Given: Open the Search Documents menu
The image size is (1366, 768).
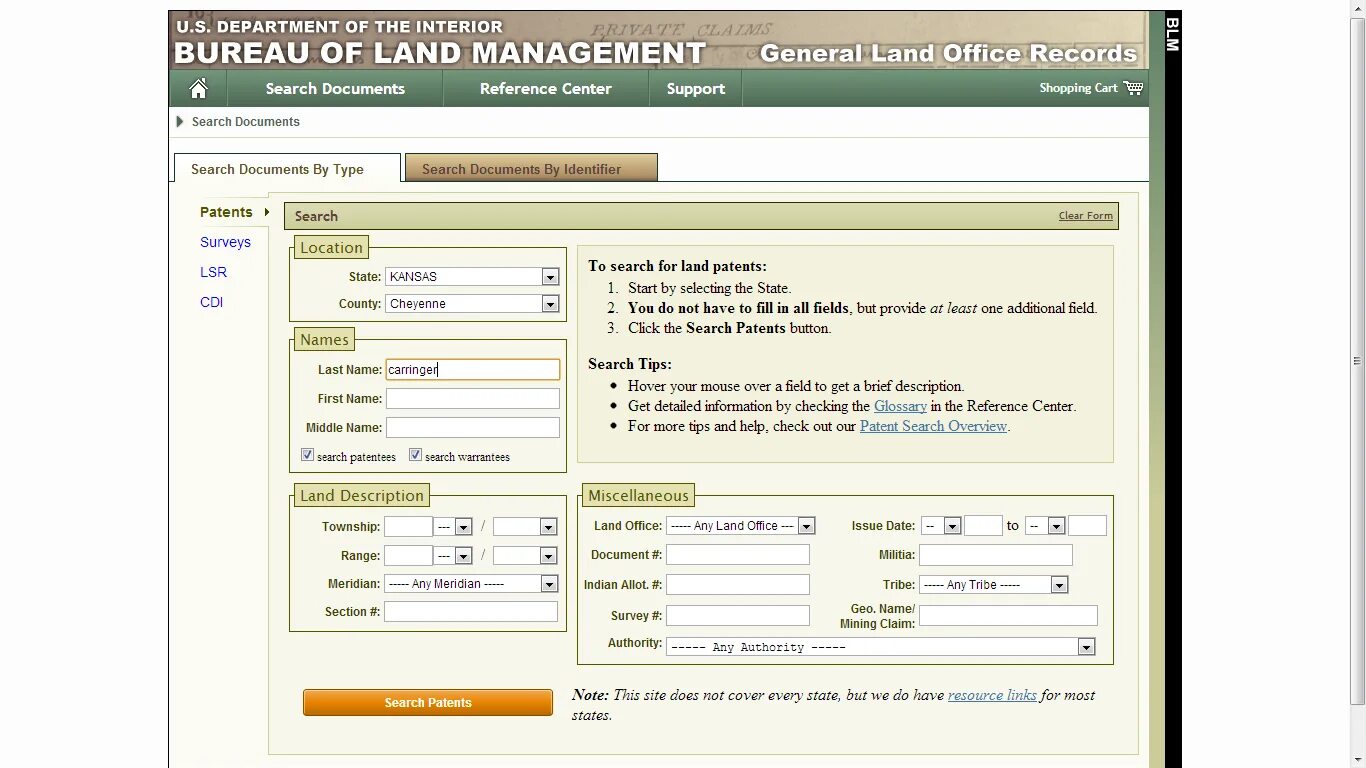Looking at the screenshot, I should 335,88.
